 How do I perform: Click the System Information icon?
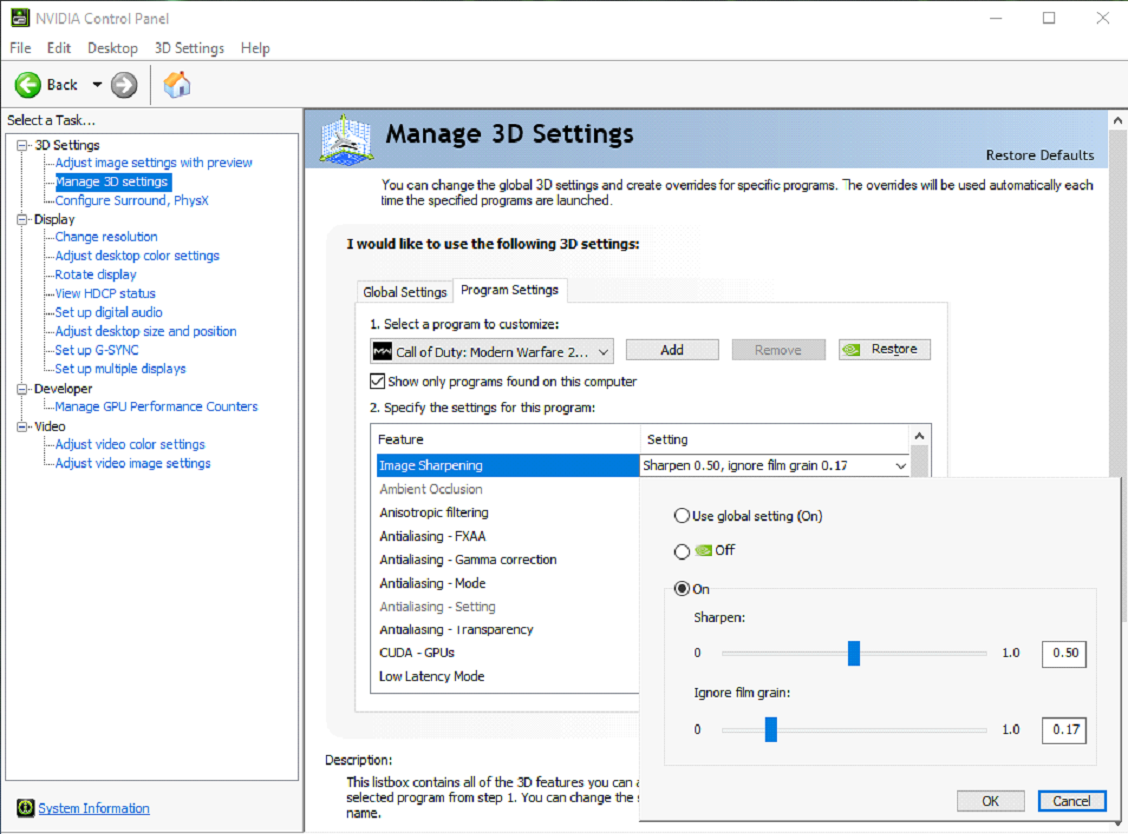pos(25,808)
